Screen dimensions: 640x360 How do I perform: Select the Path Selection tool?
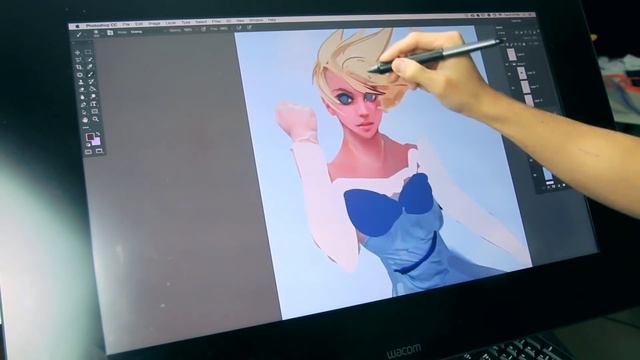(84, 112)
